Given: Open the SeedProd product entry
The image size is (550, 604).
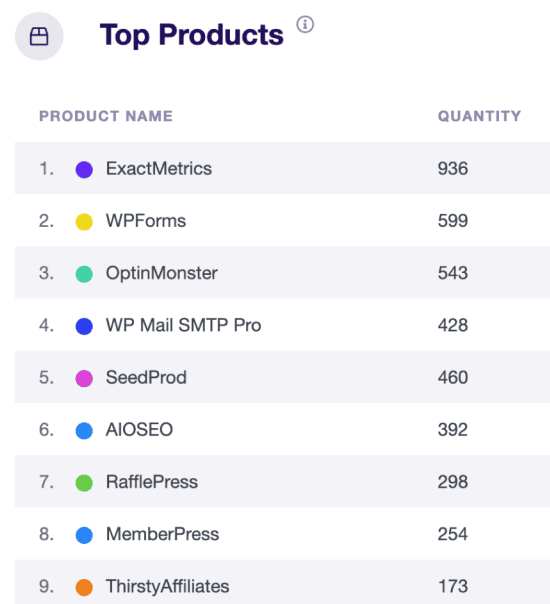Looking at the screenshot, I should [146, 378].
